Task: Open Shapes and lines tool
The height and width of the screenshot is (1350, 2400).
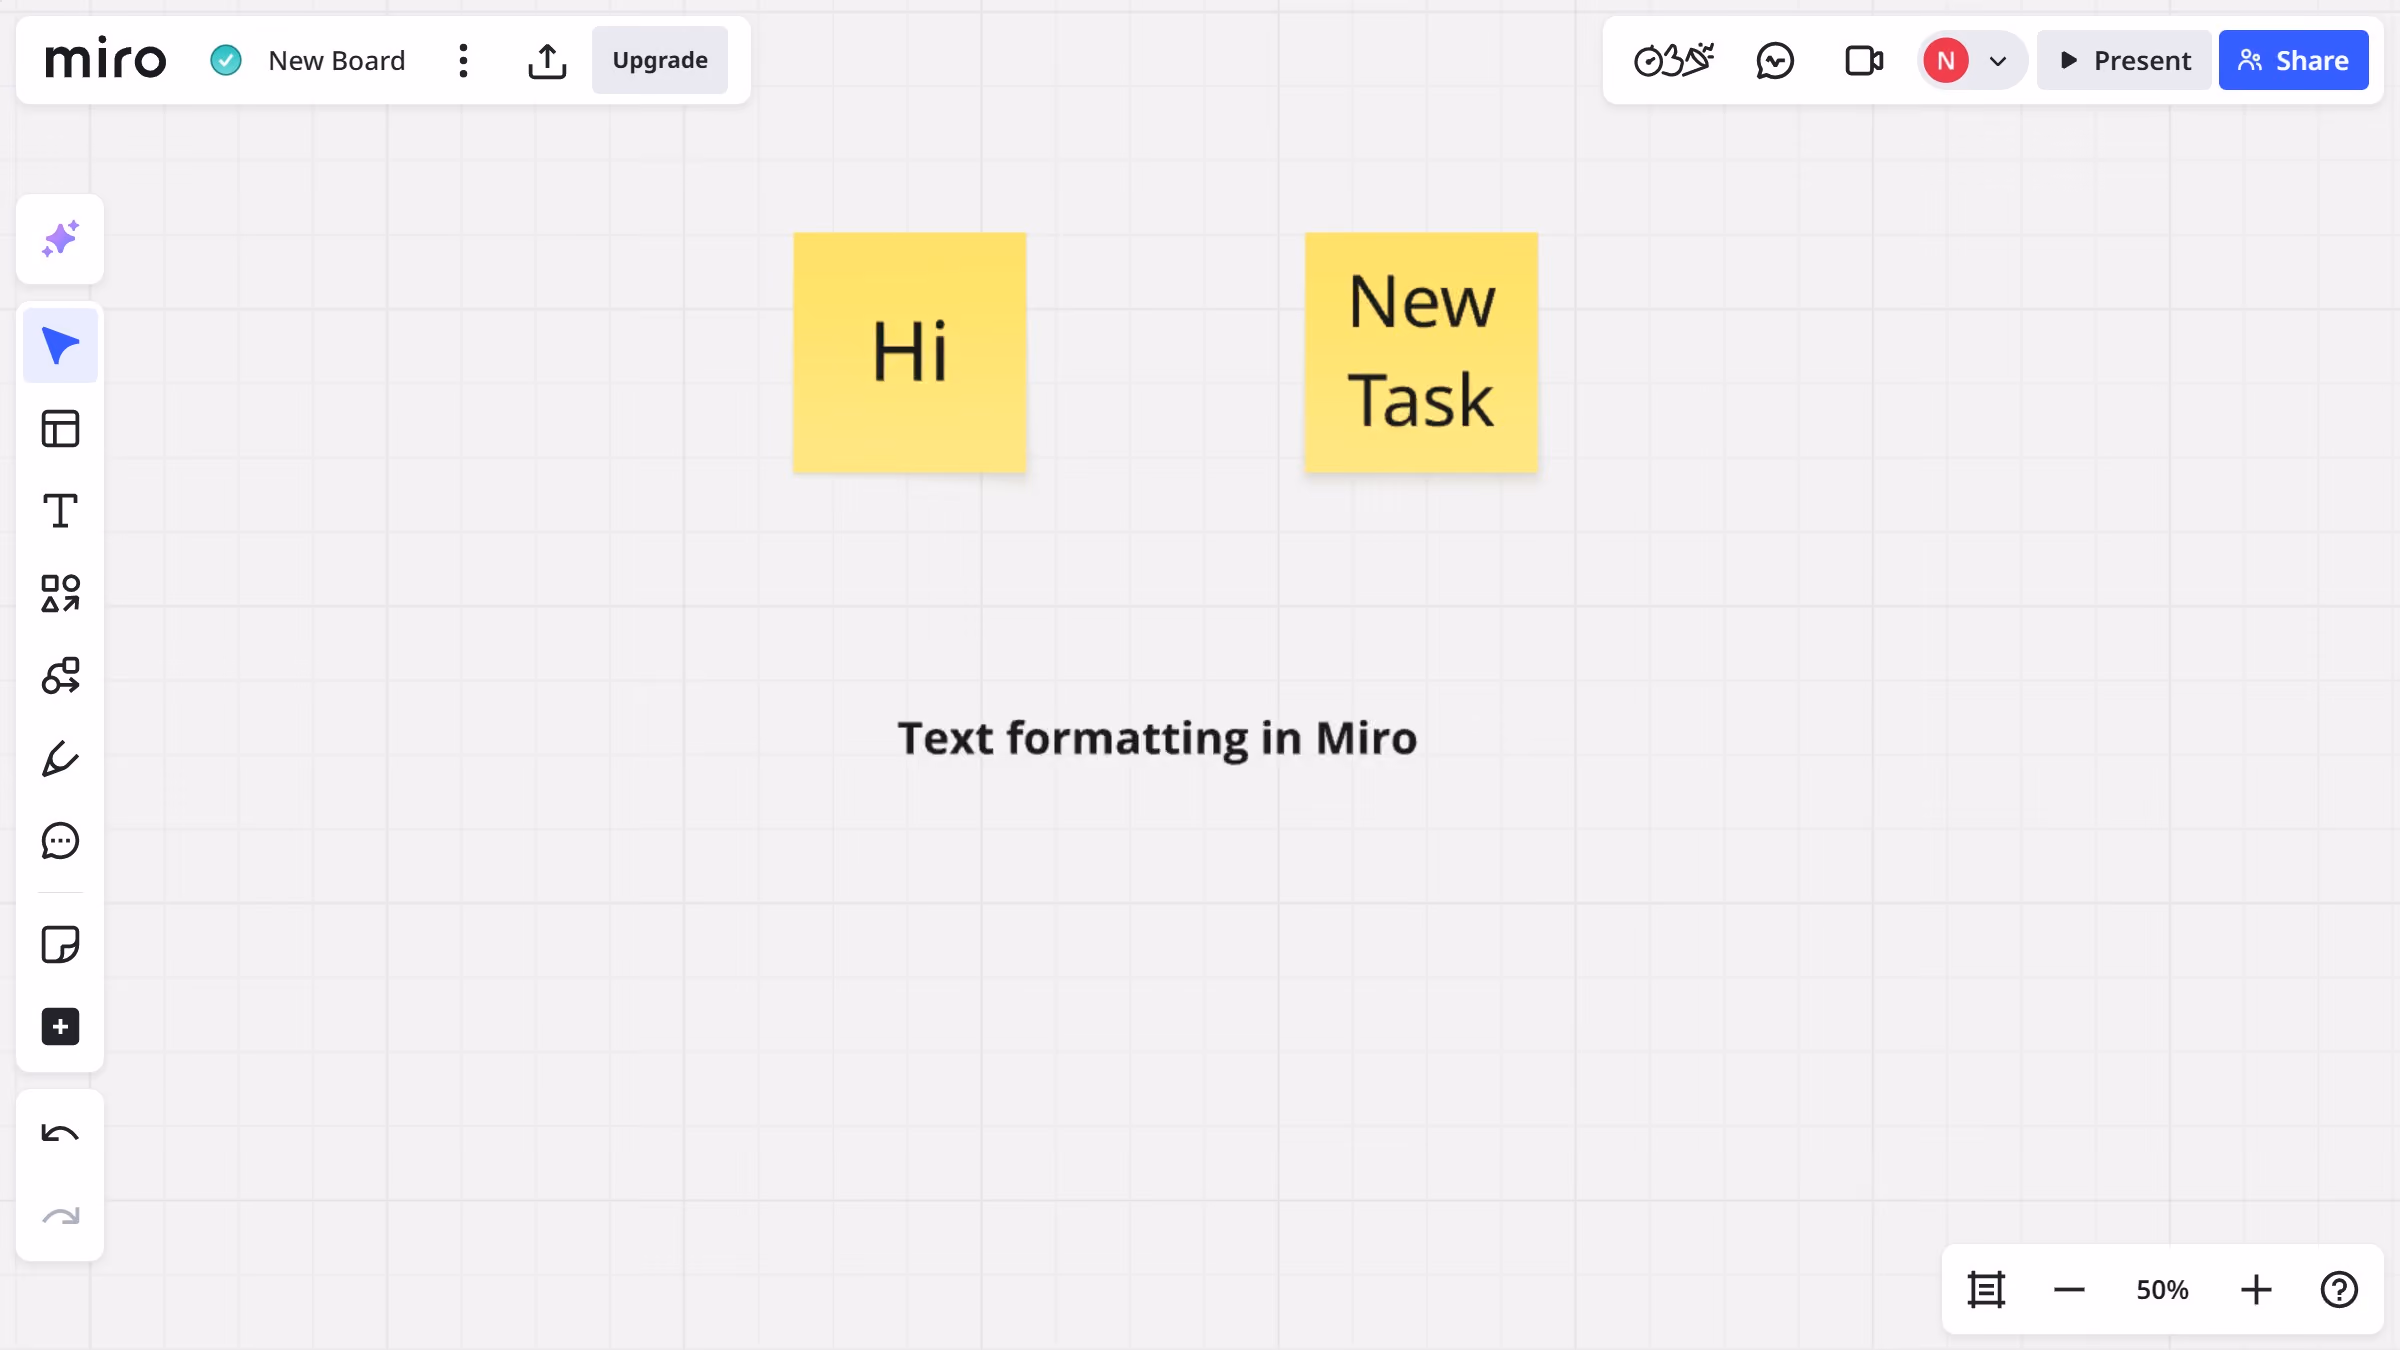Action: point(60,593)
